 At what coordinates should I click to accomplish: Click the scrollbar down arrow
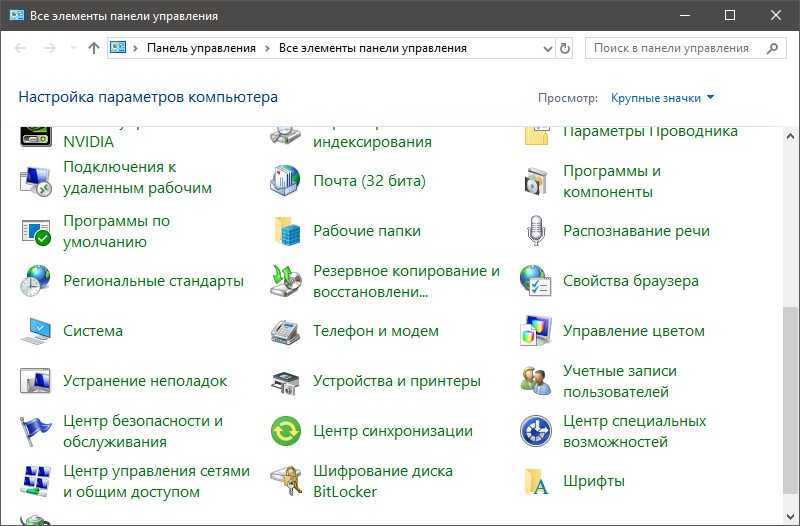(790, 516)
